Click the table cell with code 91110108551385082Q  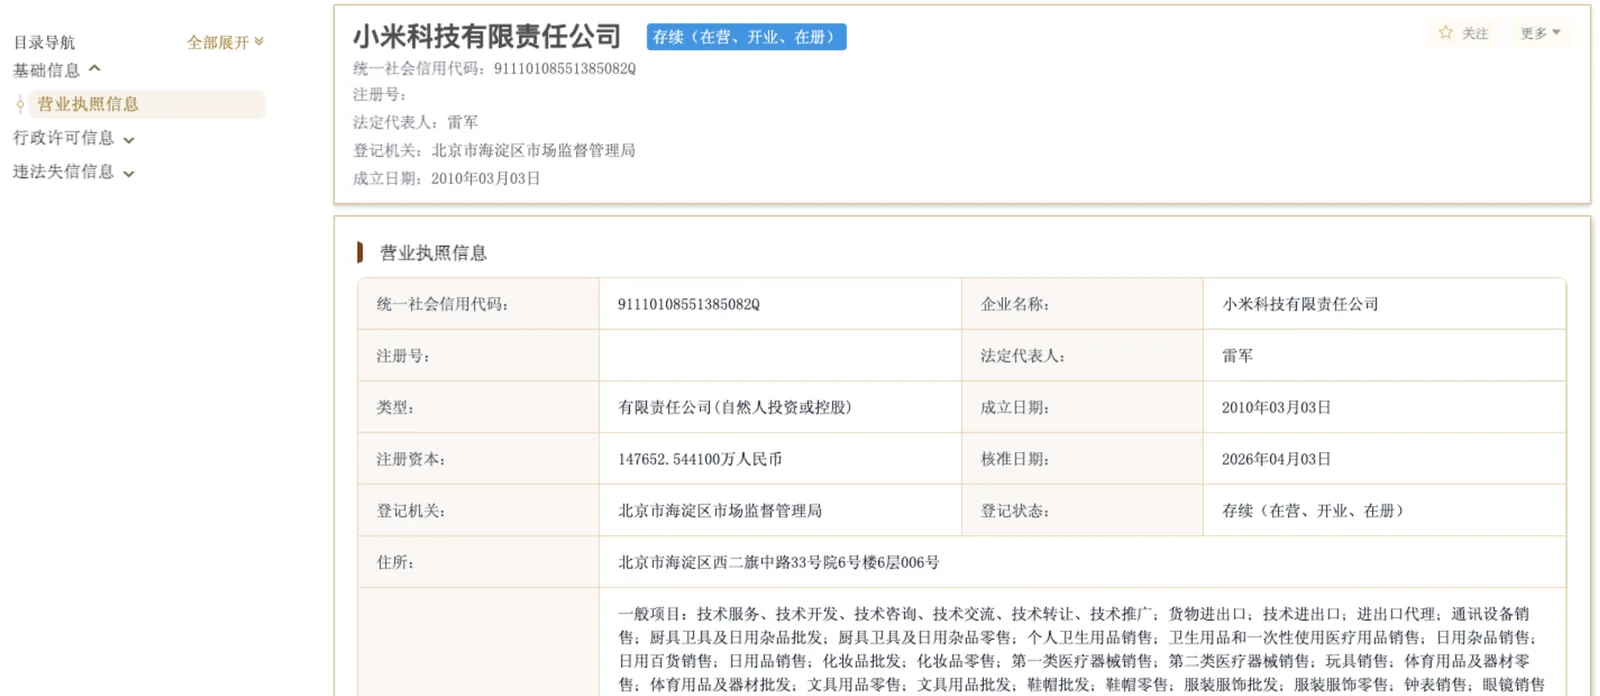coord(689,304)
